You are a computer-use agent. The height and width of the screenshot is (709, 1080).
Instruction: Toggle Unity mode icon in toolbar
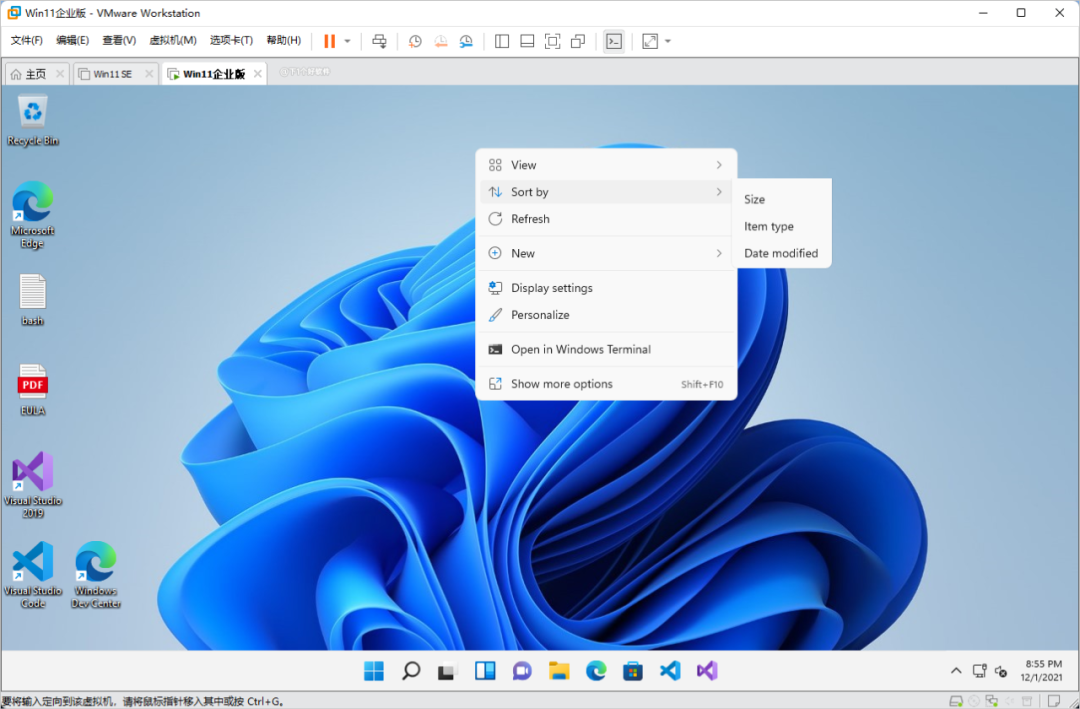578,41
